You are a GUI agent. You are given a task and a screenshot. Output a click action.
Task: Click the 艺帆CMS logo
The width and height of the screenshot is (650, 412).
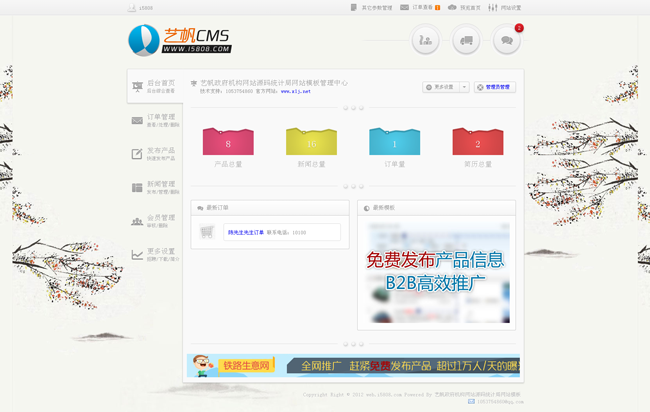179,40
